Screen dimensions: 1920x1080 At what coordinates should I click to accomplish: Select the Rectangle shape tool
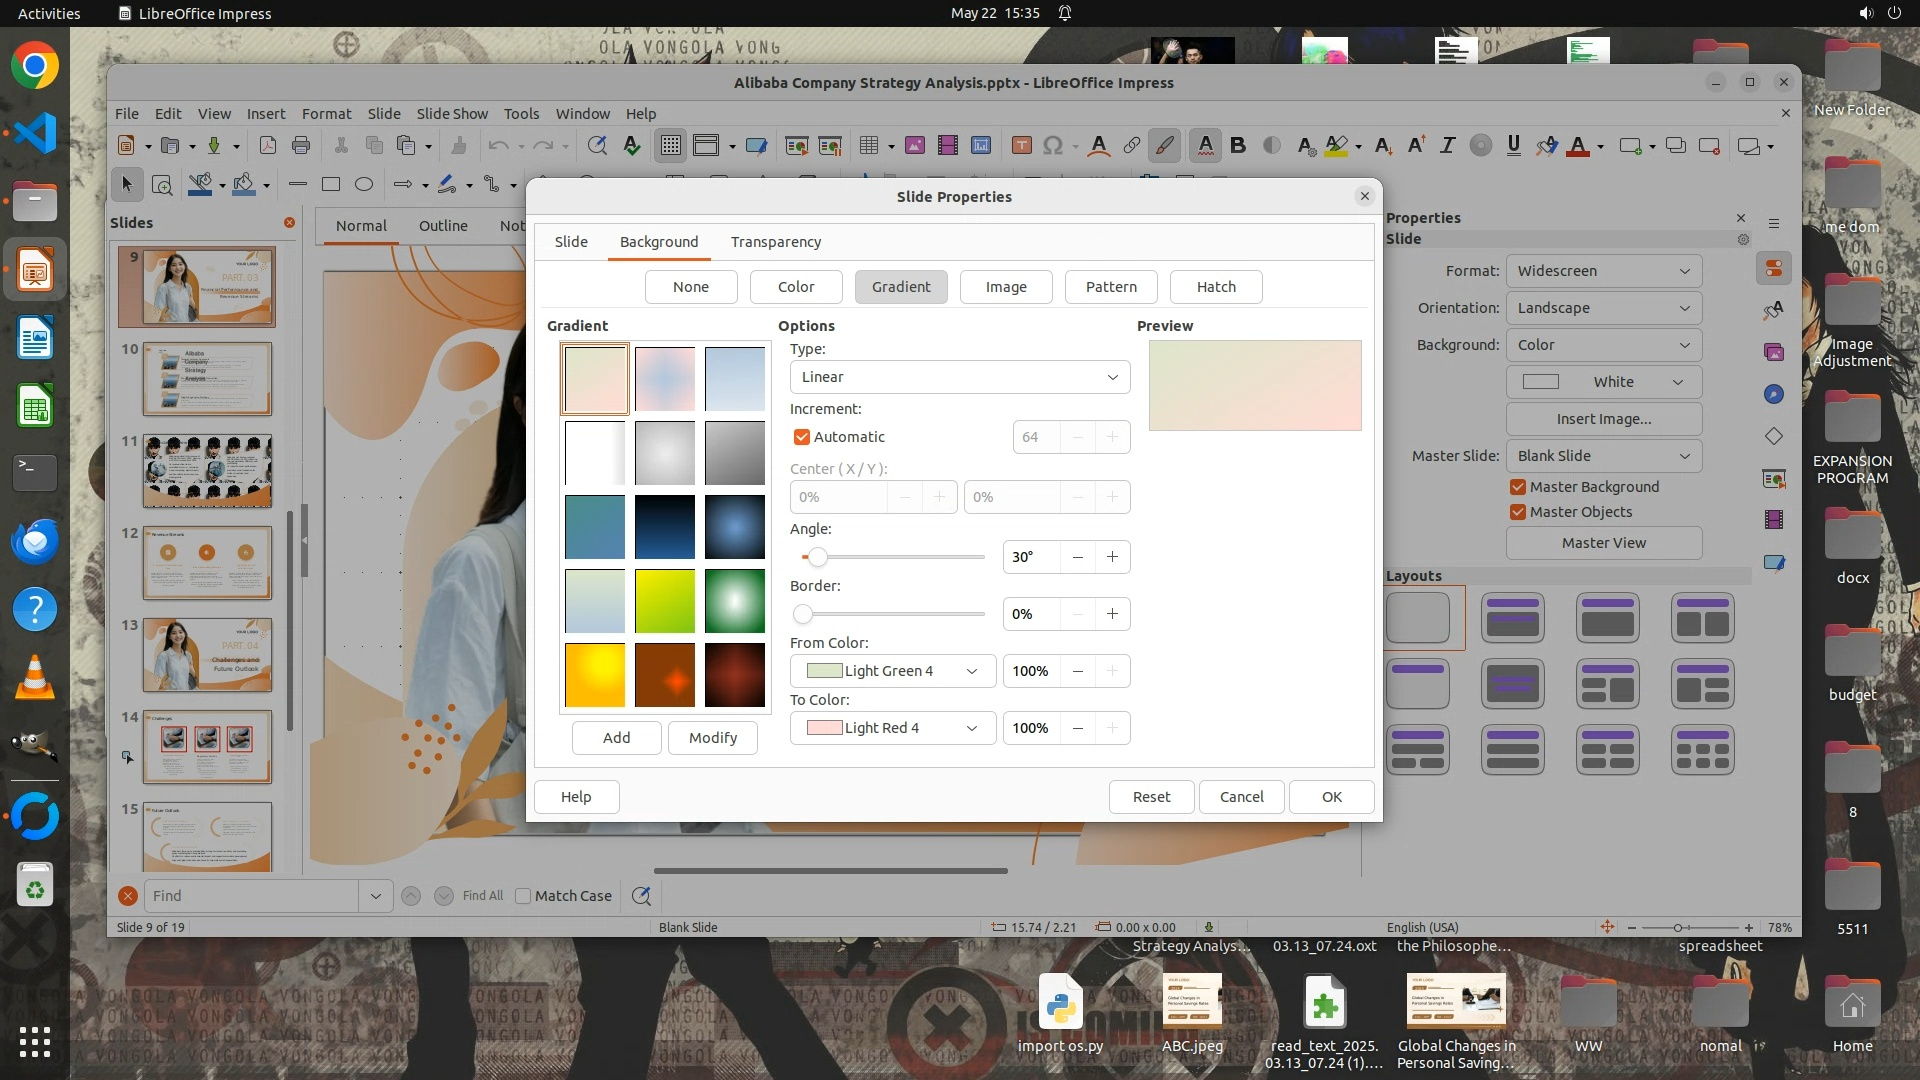(x=331, y=184)
